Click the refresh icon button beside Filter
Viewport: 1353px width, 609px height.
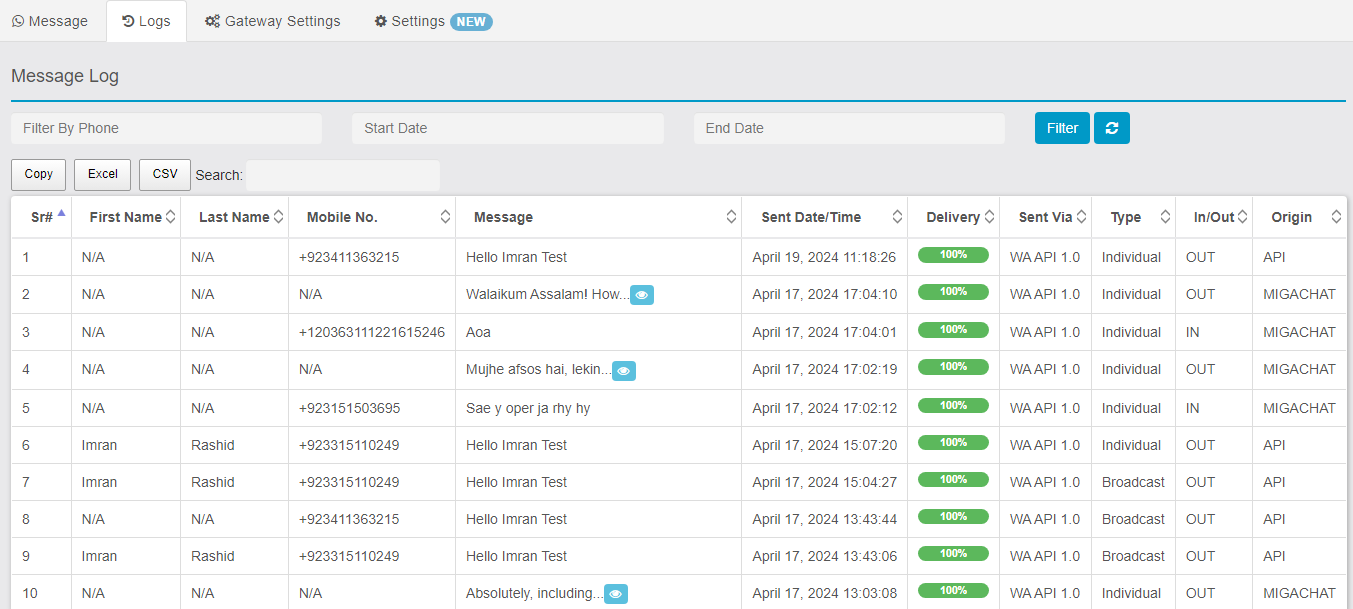pos(1111,128)
